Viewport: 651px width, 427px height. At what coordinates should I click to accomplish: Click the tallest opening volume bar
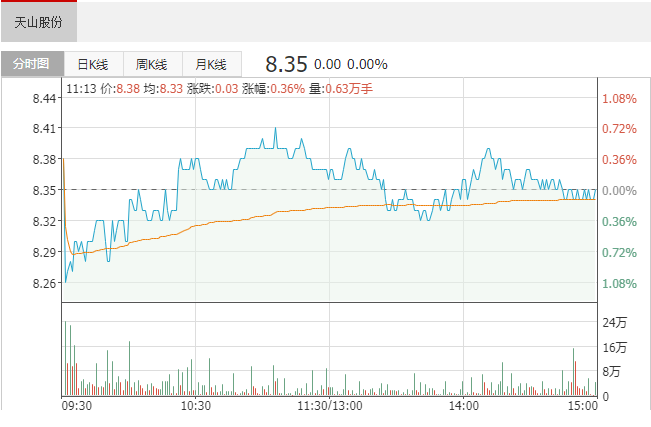(x=65, y=358)
